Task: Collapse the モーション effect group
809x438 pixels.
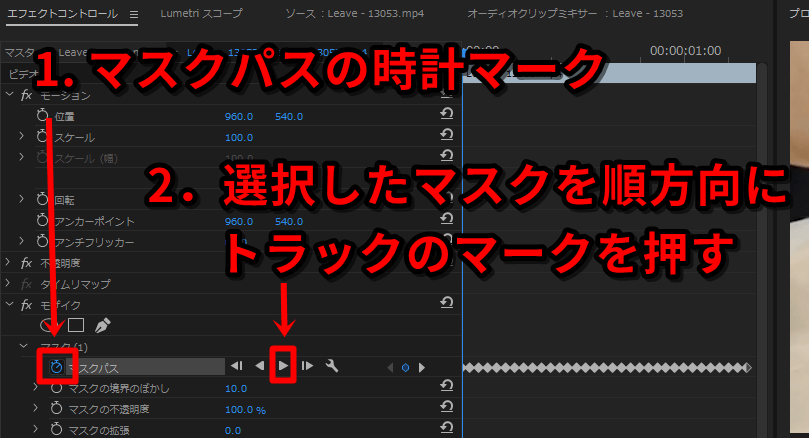Action: click(9, 94)
